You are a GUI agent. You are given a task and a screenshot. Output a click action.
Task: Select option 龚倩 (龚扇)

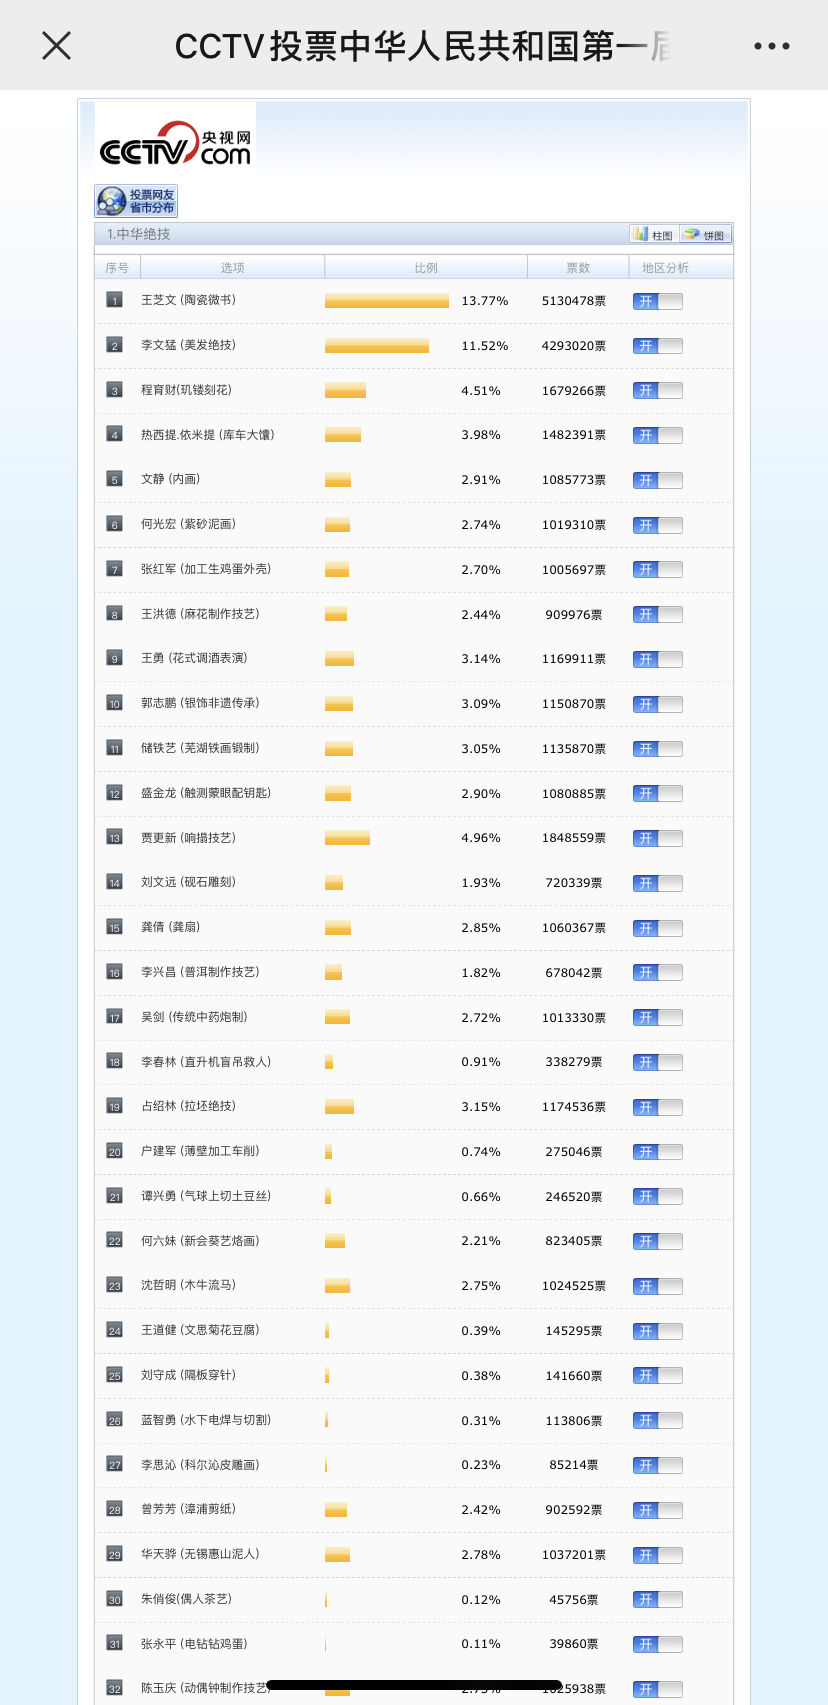click(171, 927)
